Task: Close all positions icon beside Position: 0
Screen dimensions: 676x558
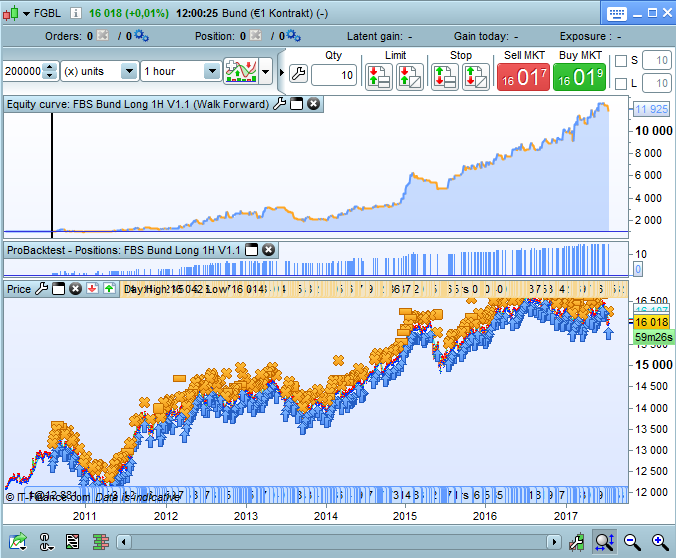Action: pos(256,35)
